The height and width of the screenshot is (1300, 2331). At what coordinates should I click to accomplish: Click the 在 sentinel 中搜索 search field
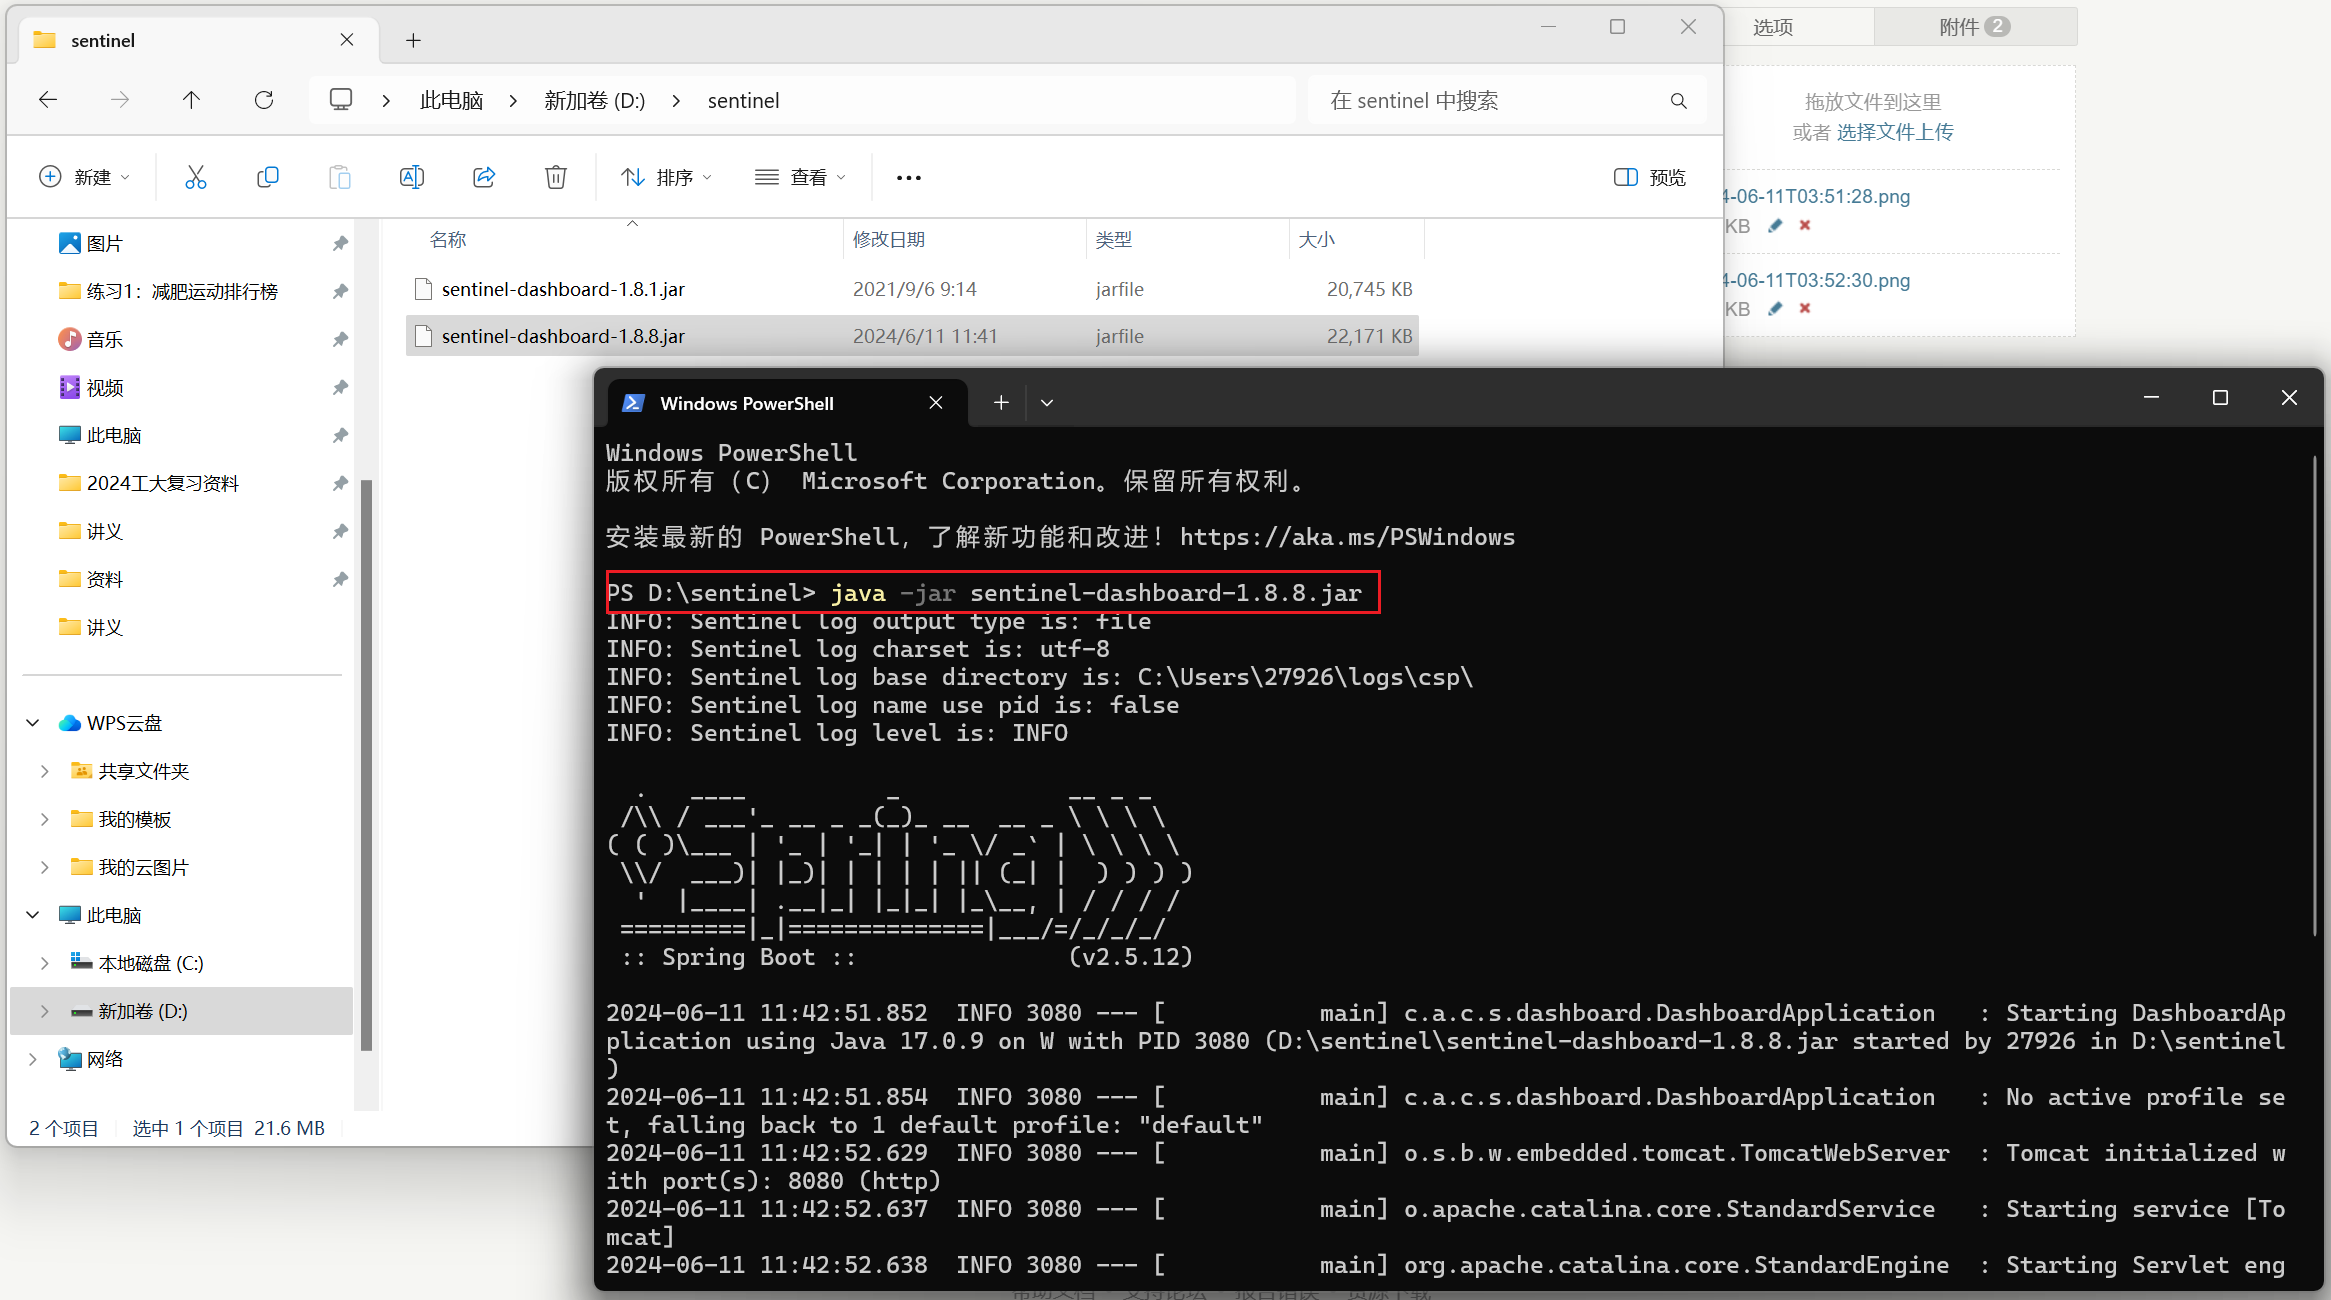pos(1490,101)
